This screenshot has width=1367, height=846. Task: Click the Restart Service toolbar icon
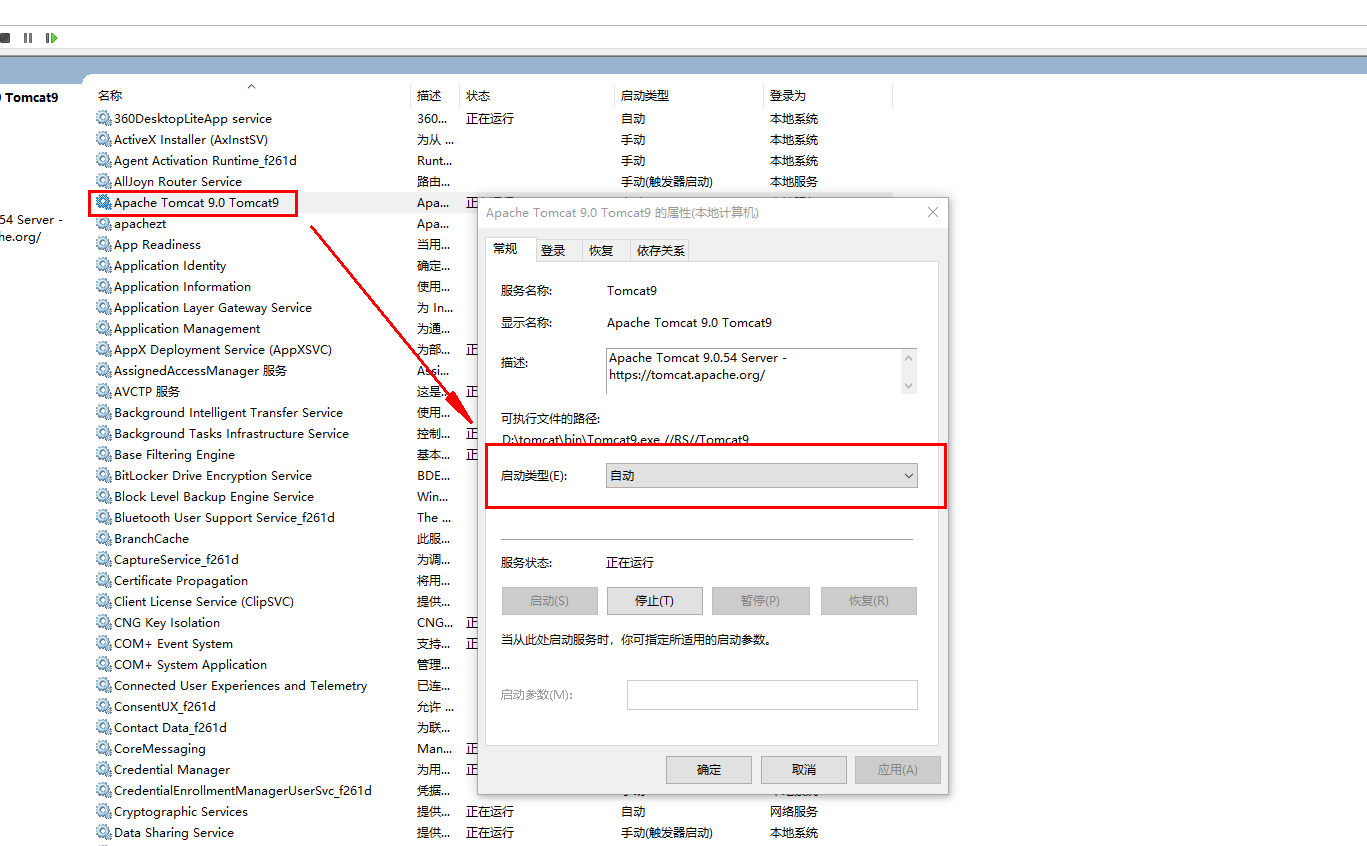[51, 38]
